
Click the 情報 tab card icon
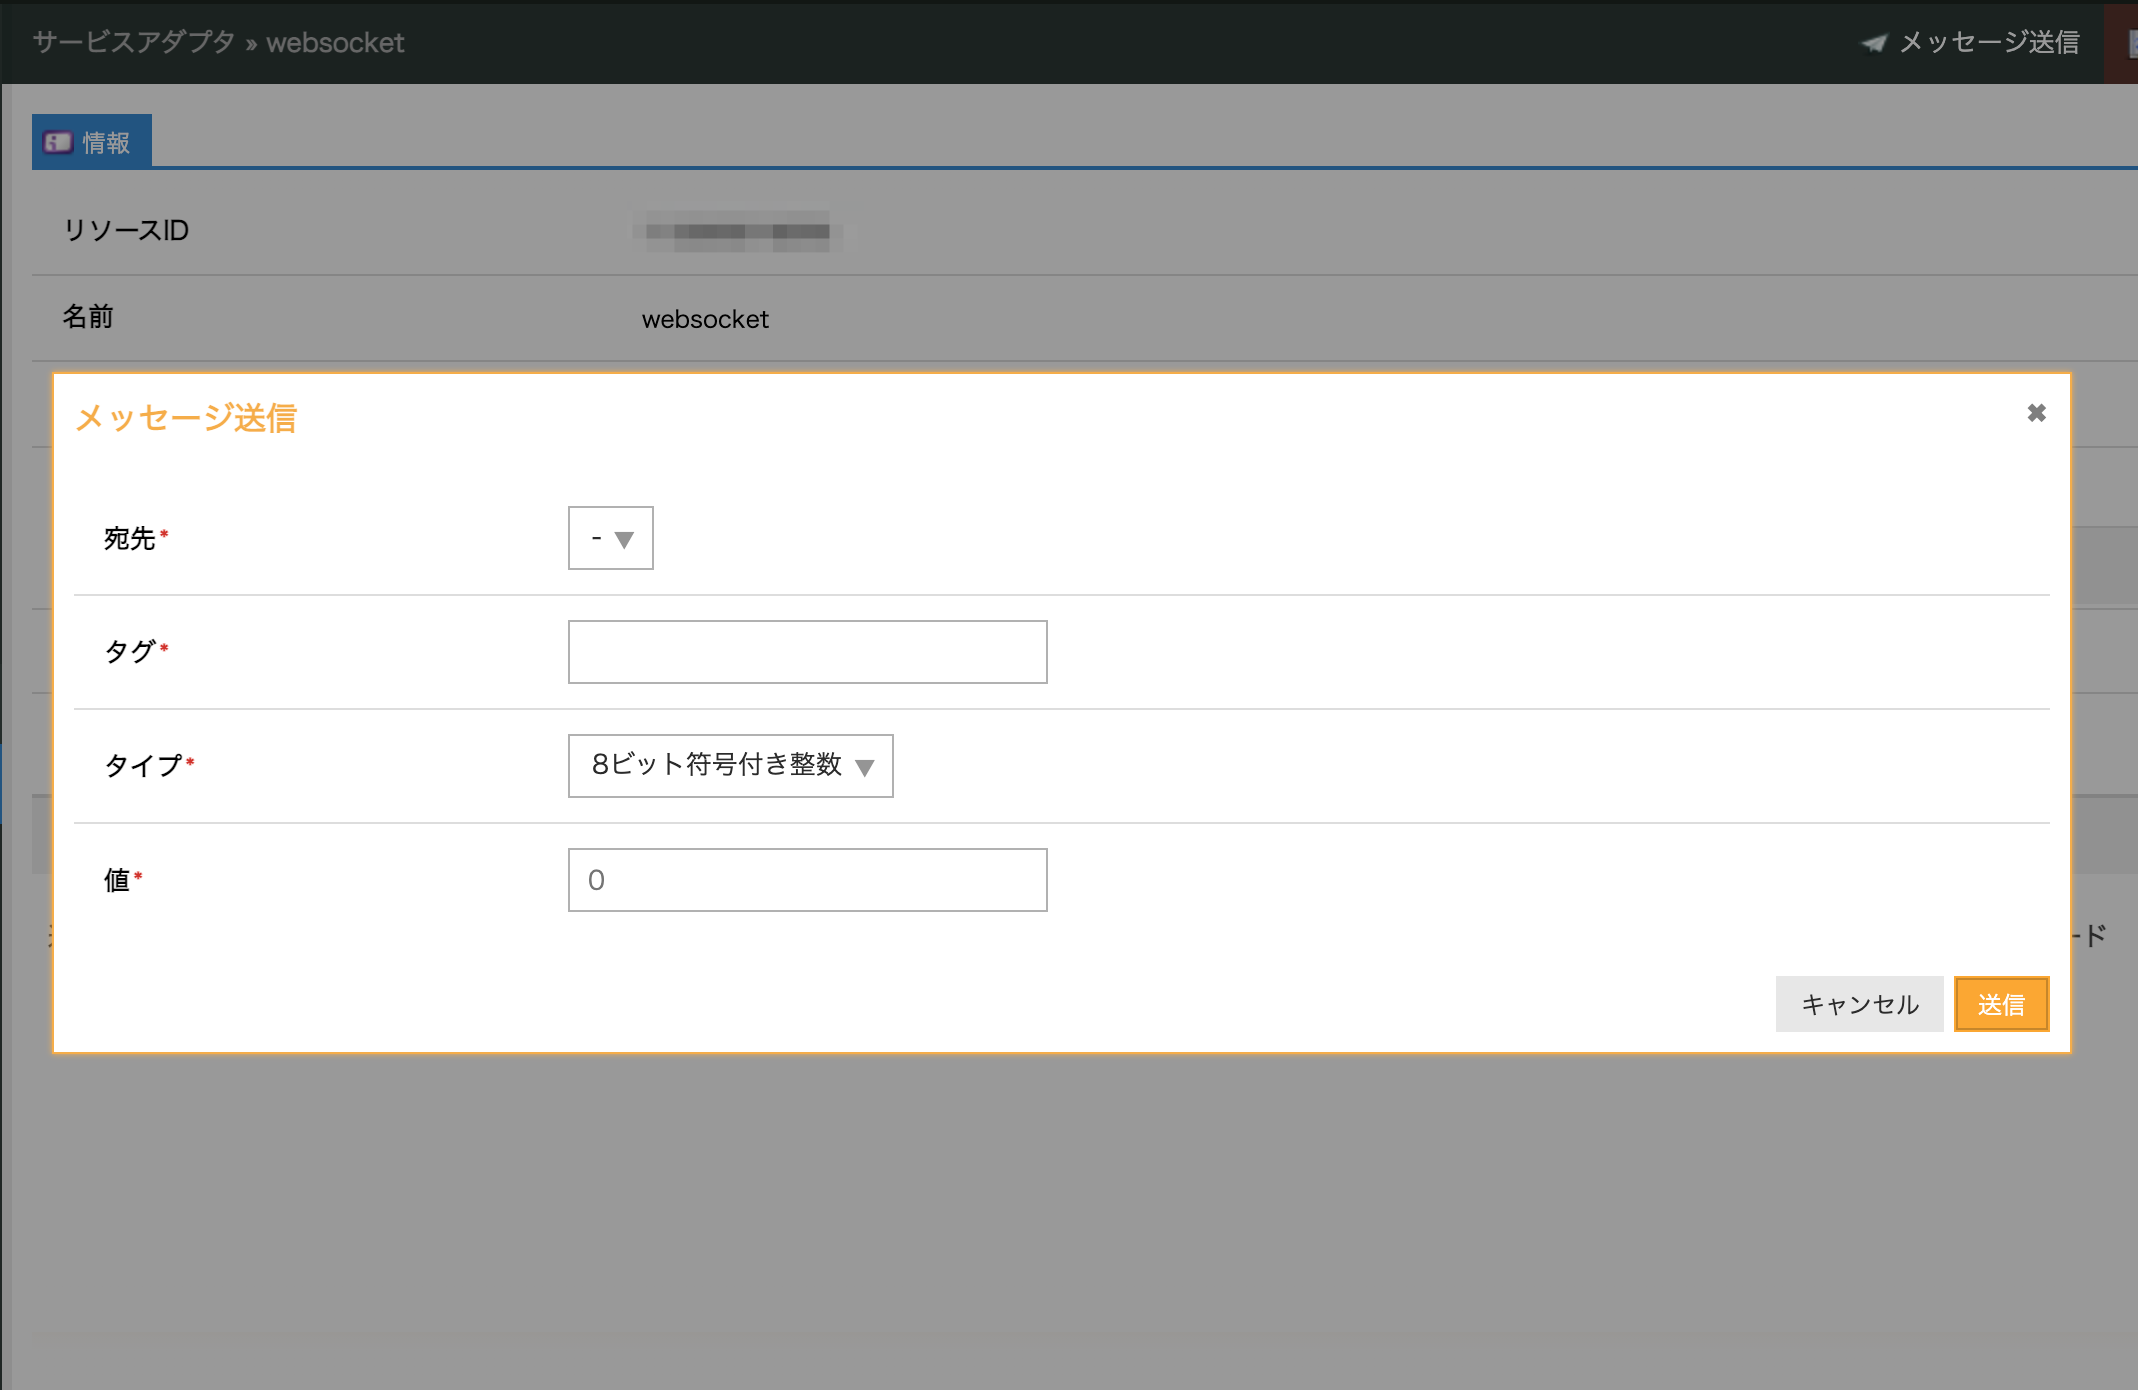tap(58, 143)
